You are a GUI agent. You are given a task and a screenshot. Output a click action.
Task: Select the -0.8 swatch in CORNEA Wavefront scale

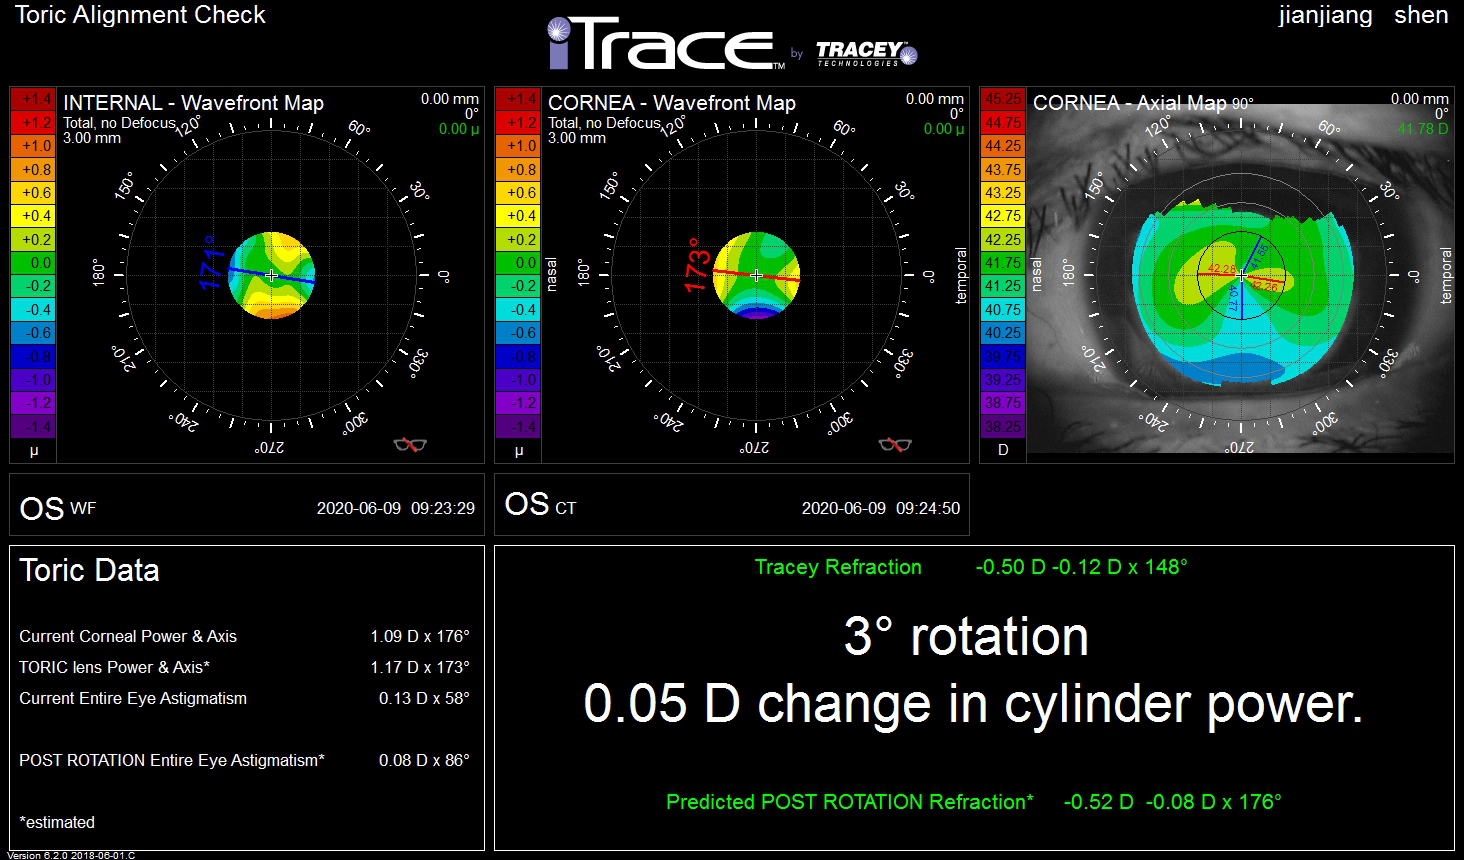coord(518,356)
